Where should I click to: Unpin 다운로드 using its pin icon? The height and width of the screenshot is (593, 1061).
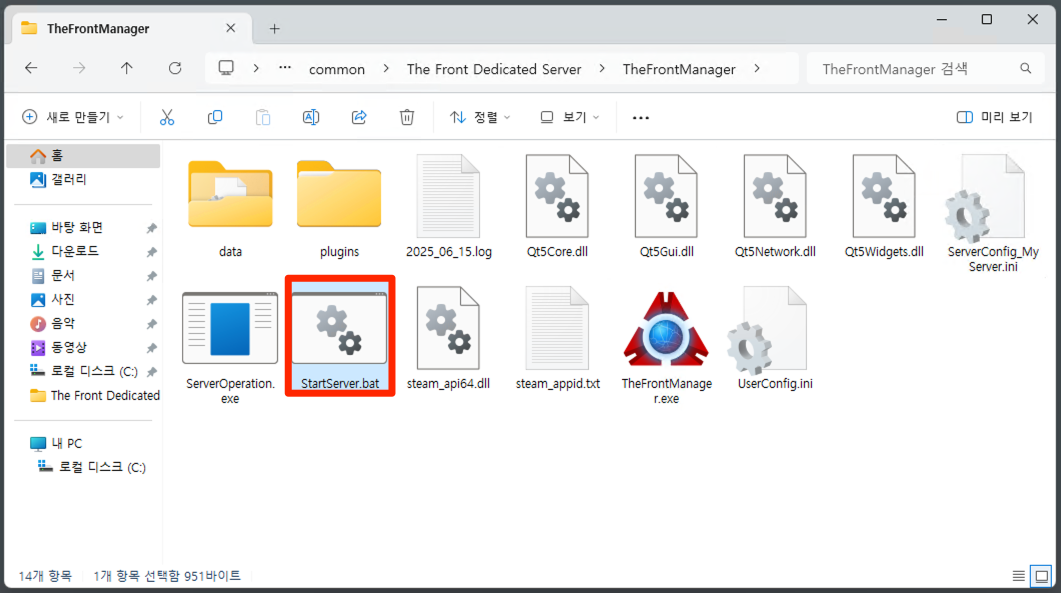pos(152,252)
